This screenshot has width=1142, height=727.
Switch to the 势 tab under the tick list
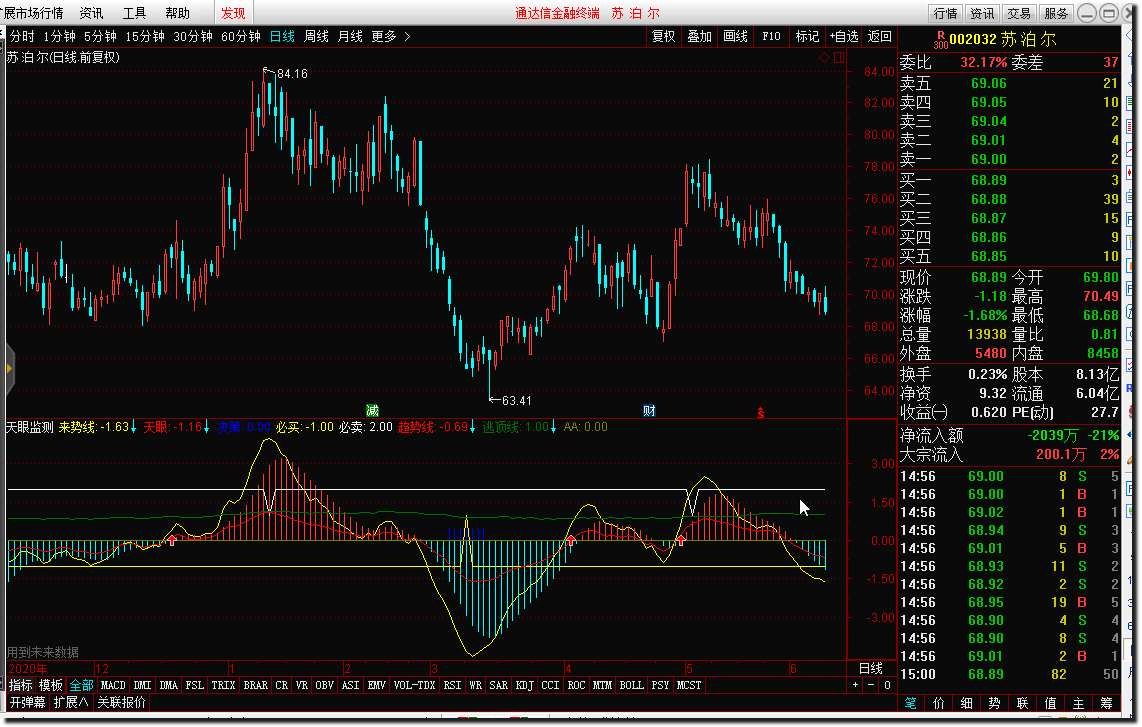994,703
